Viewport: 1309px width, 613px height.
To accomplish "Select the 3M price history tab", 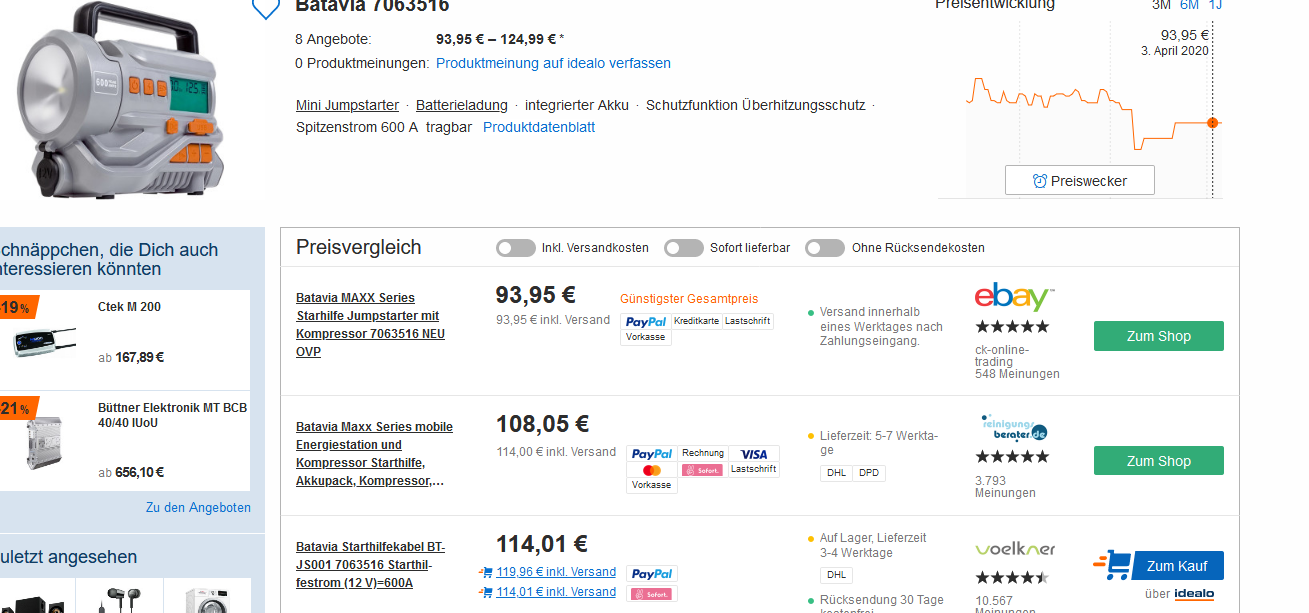I will point(1161,5).
